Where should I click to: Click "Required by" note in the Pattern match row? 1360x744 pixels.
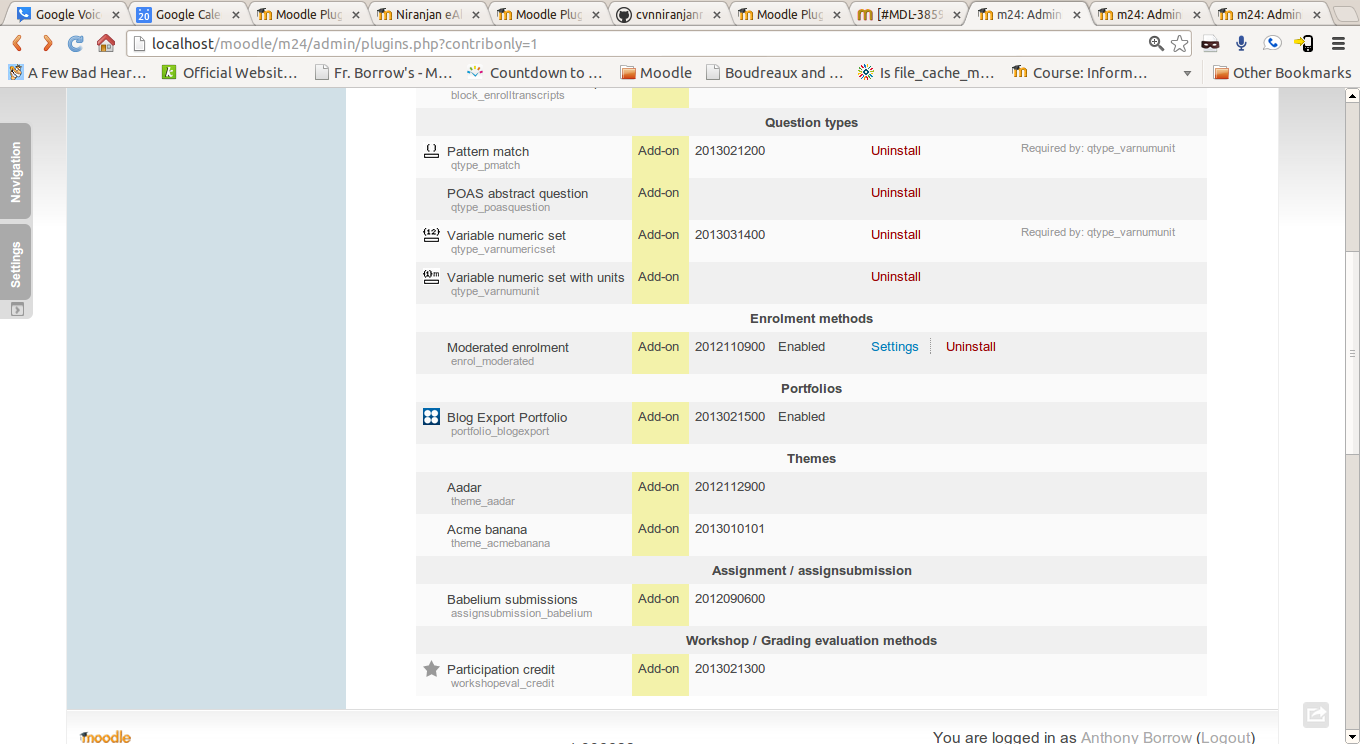pyautogui.click(x=1098, y=148)
